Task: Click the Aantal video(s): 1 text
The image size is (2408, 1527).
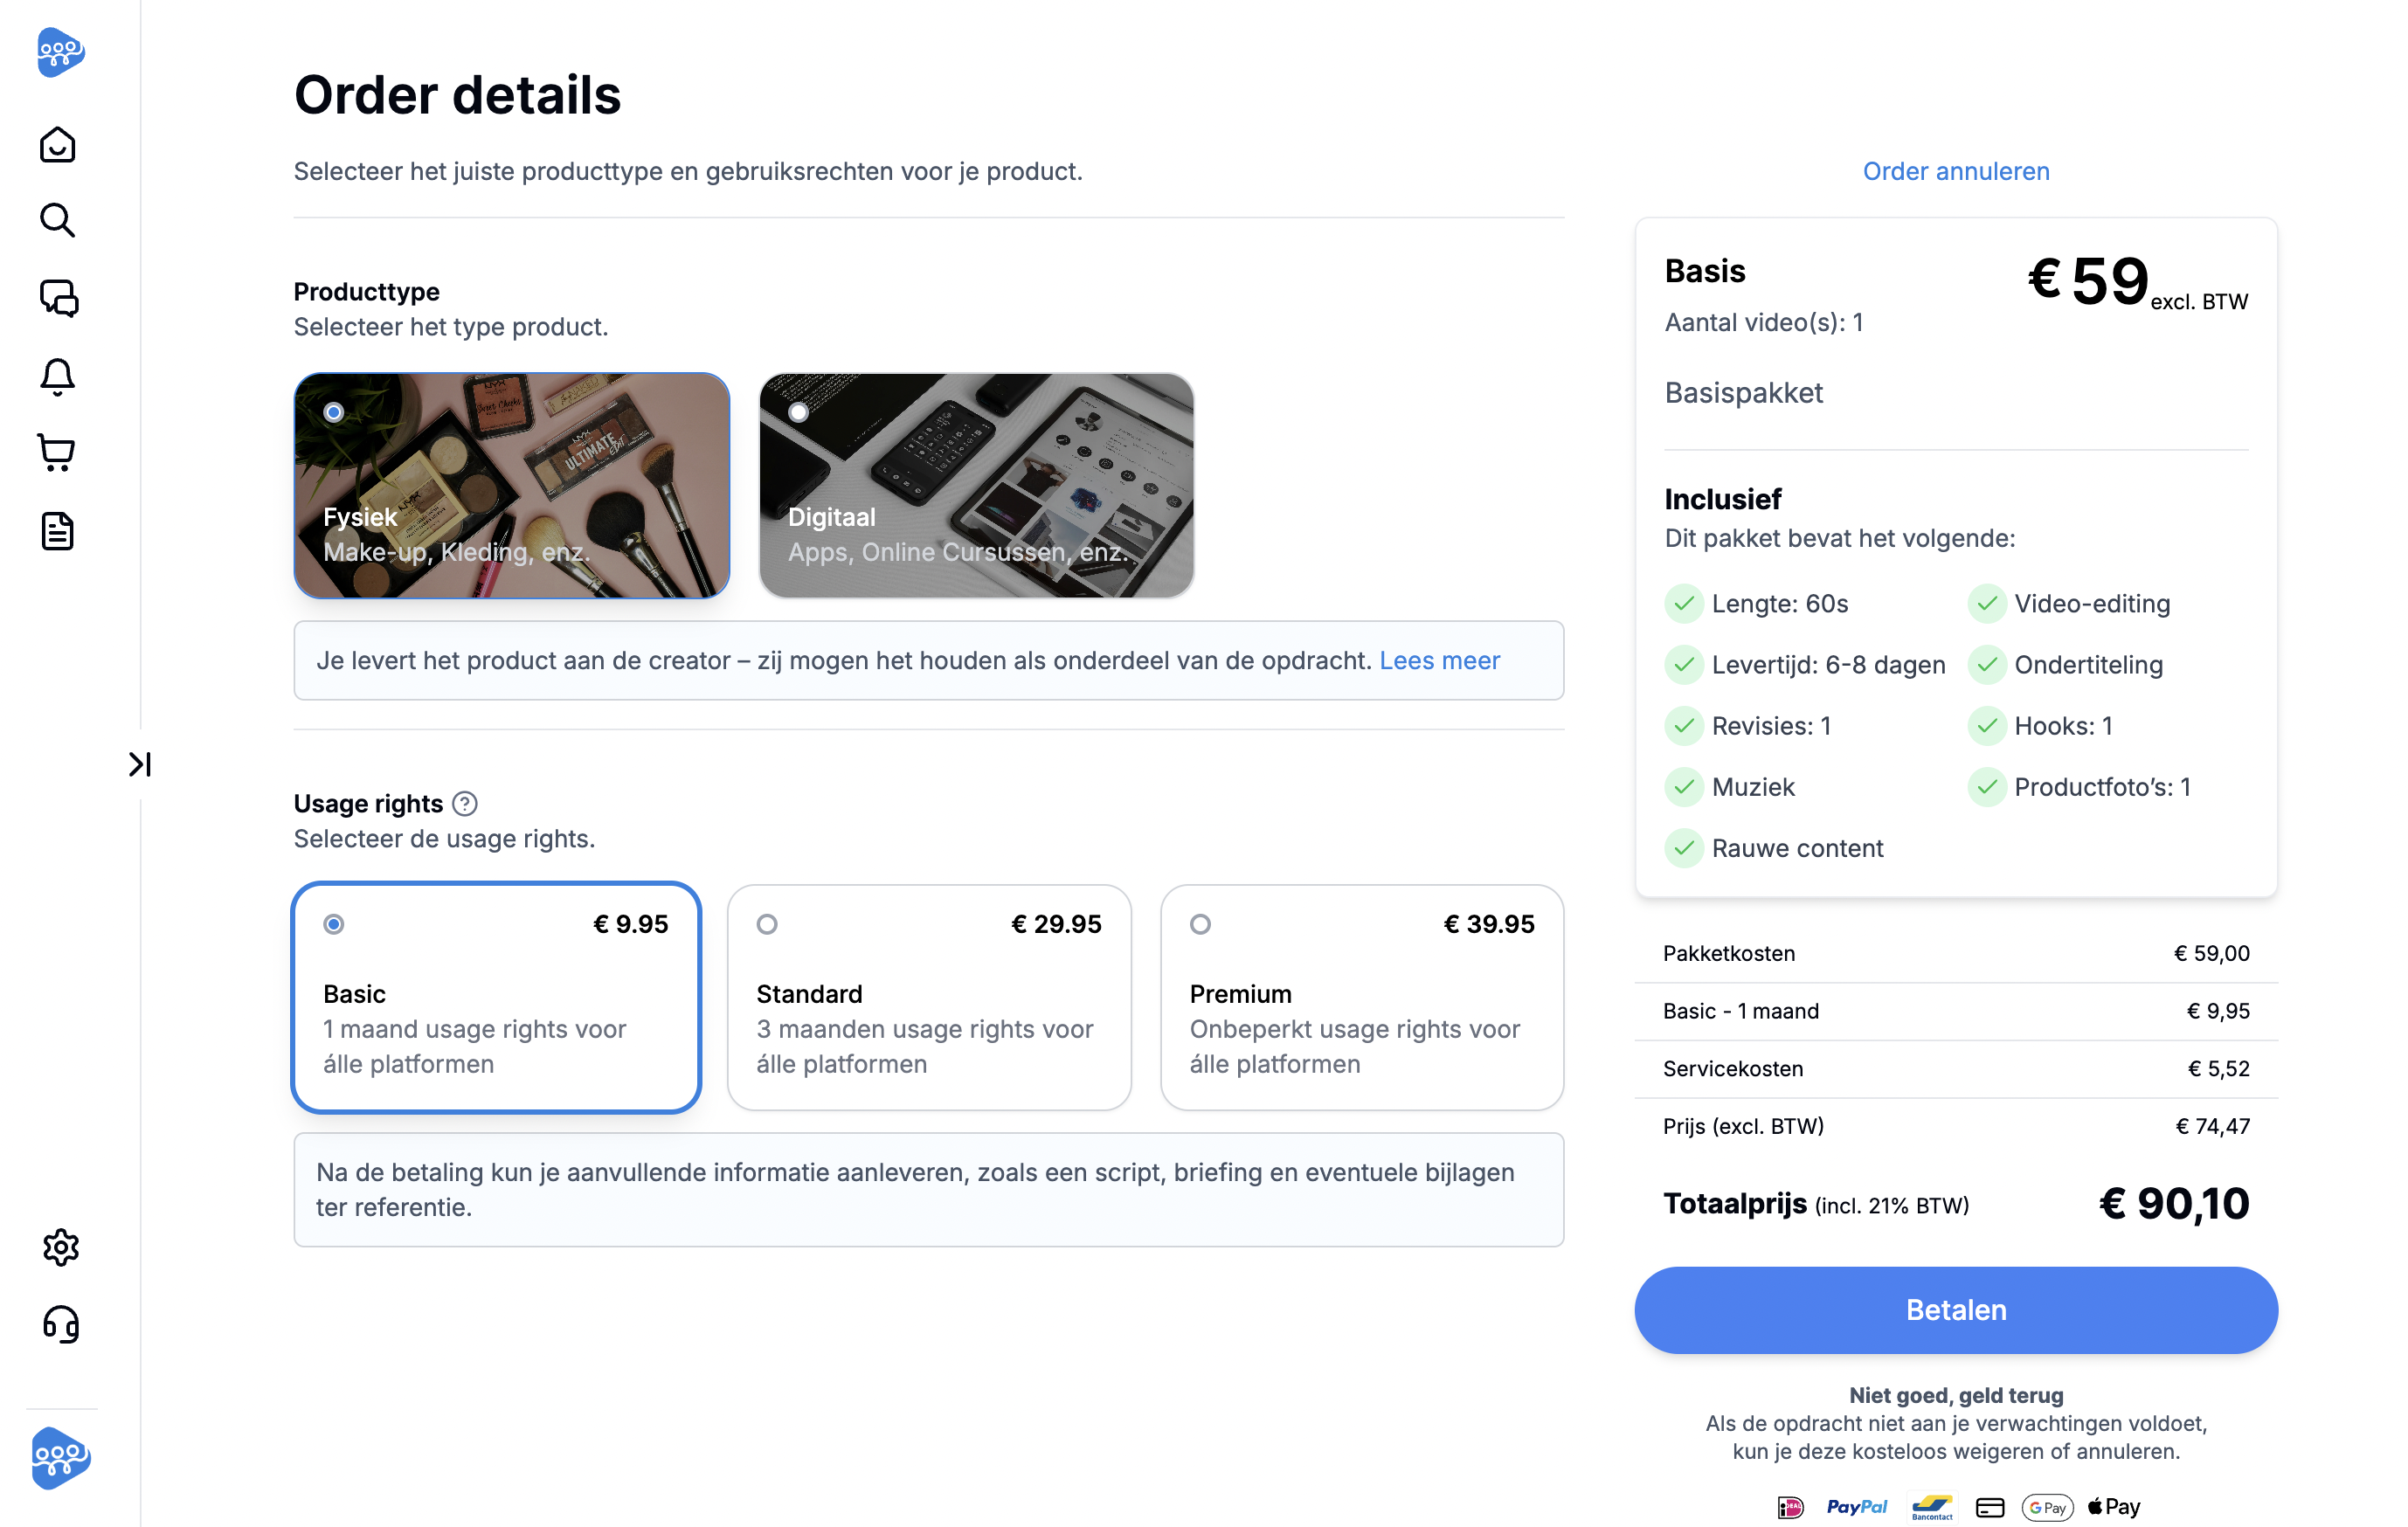Action: [x=1764, y=322]
